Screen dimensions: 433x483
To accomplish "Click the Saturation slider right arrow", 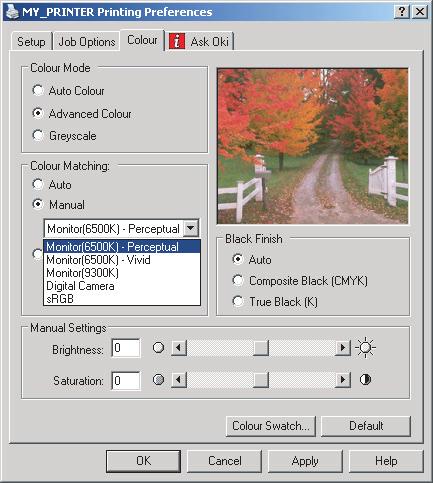I will (343, 380).
